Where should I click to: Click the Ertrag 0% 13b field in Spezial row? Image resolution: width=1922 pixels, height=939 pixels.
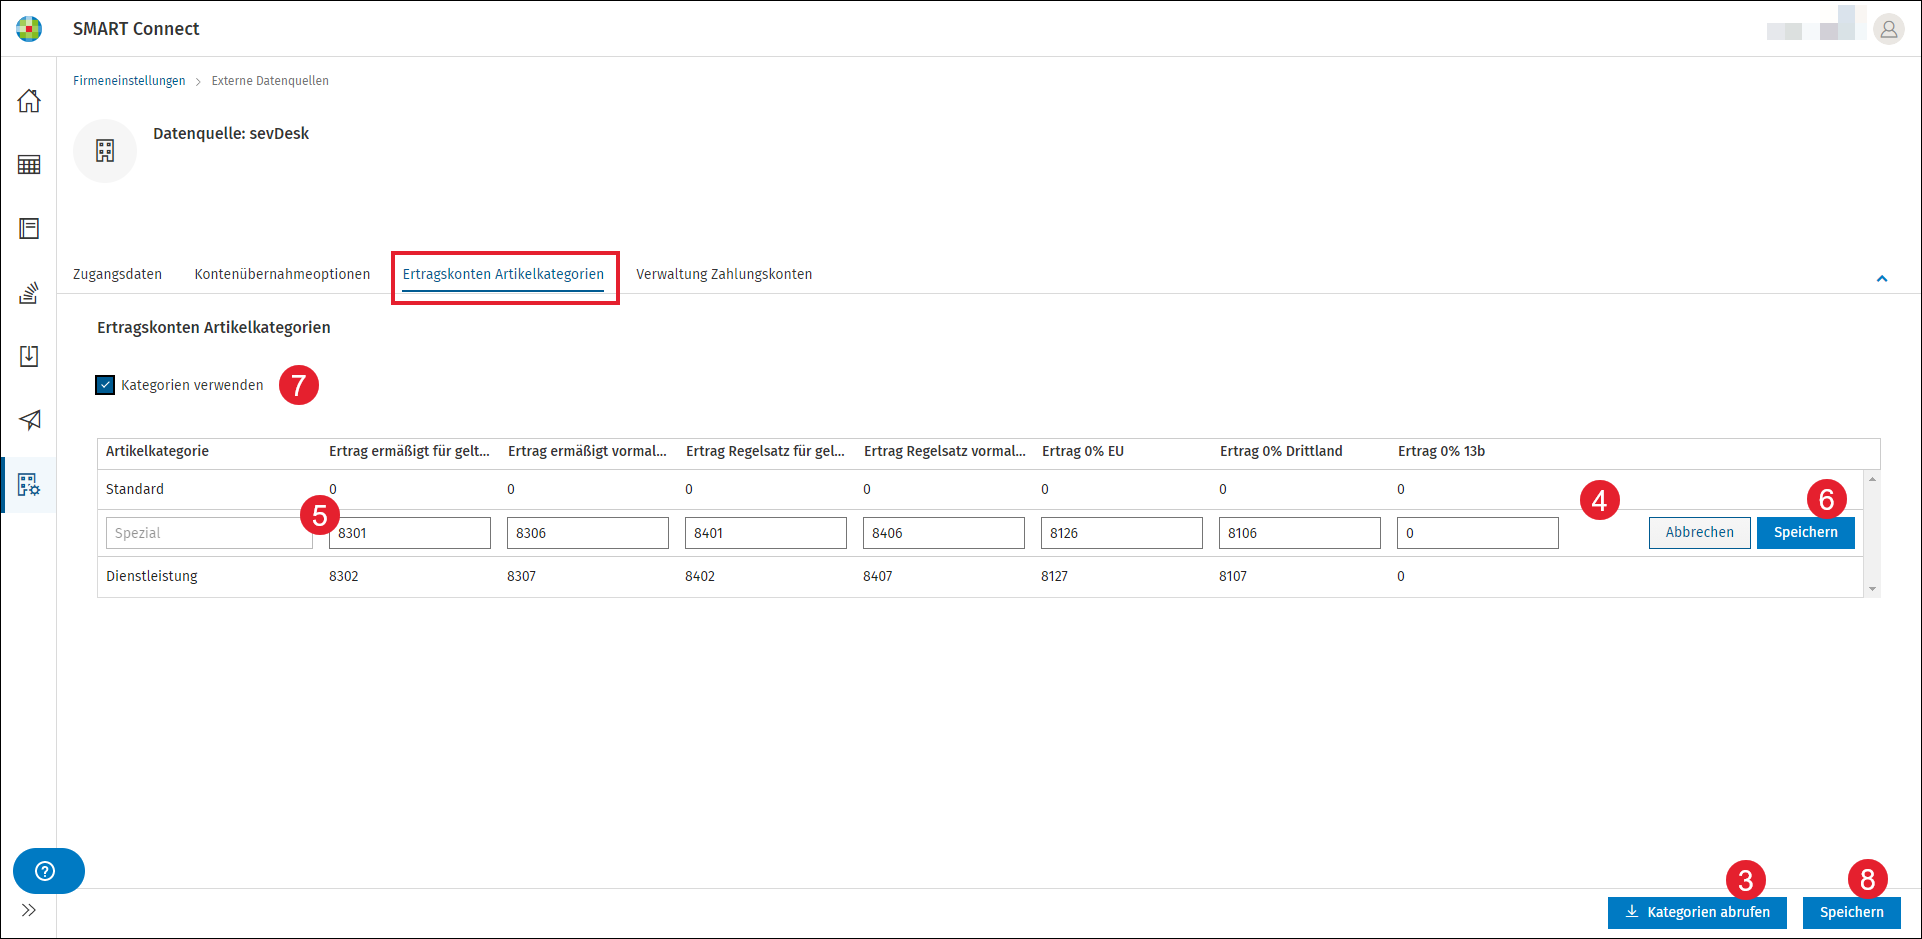tap(1478, 533)
